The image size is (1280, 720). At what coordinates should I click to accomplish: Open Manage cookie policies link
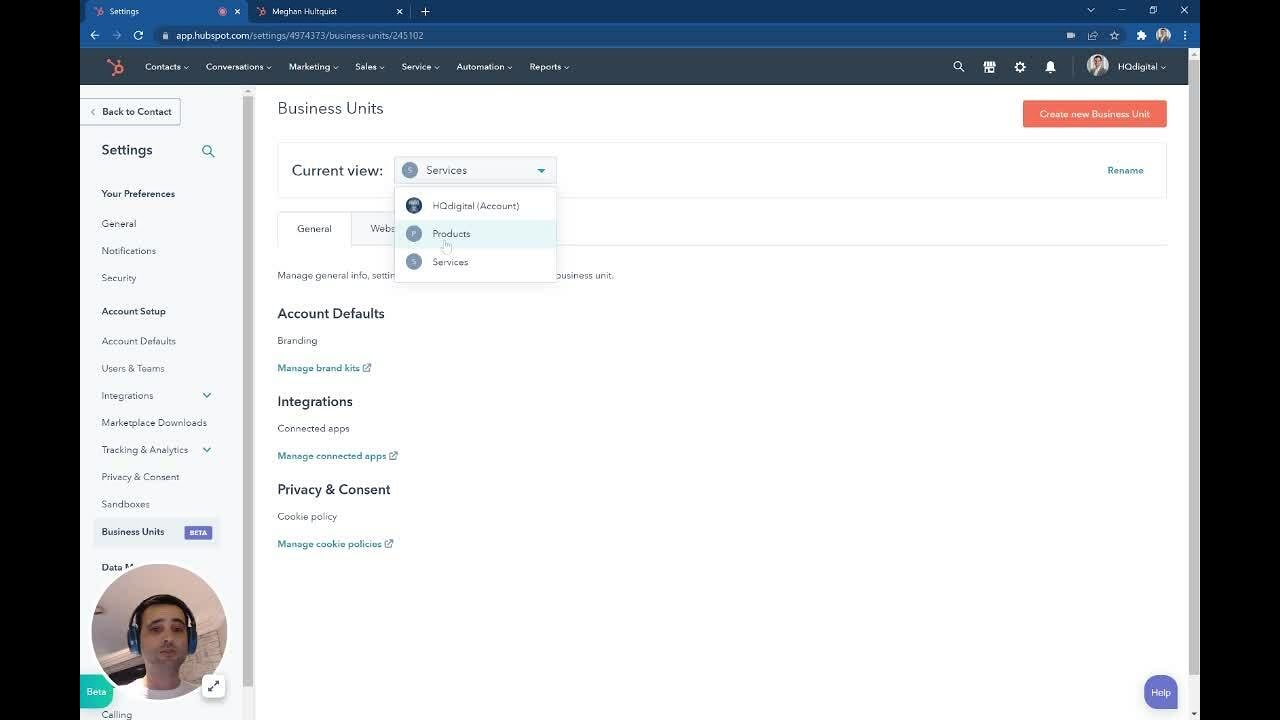pyautogui.click(x=329, y=544)
